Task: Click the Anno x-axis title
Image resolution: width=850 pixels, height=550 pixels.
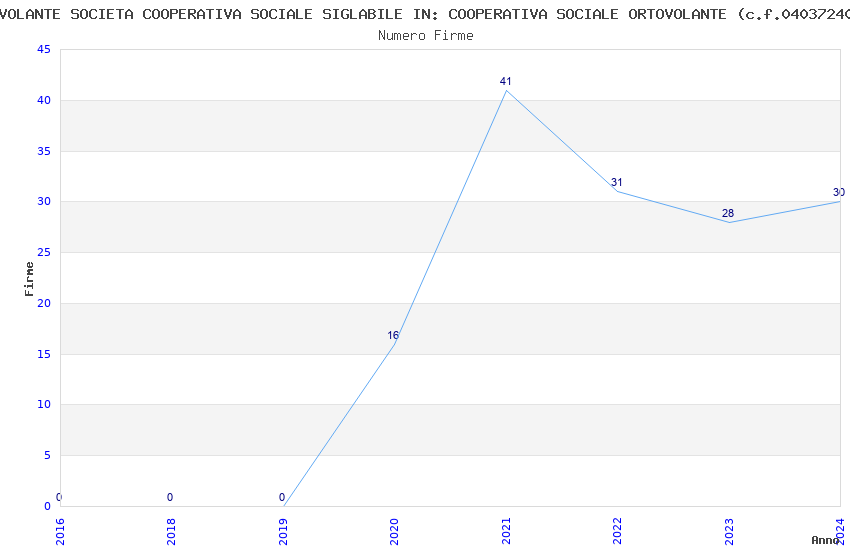Action: tap(825, 540)
